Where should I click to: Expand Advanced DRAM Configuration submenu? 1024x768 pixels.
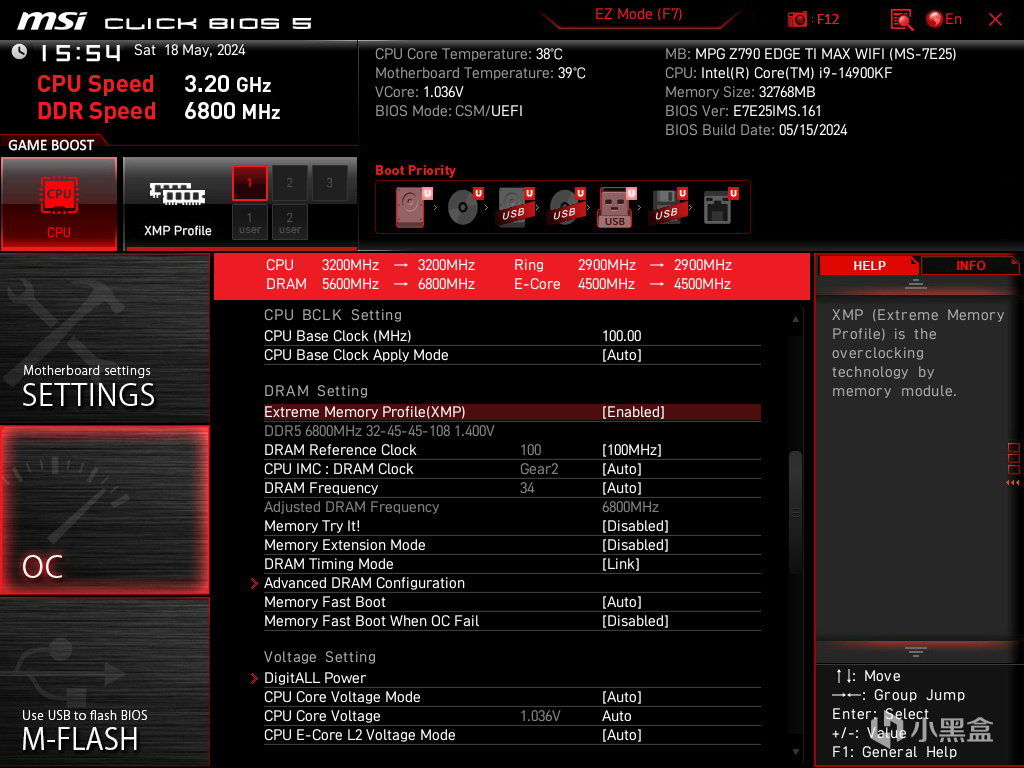coord(364,583)
